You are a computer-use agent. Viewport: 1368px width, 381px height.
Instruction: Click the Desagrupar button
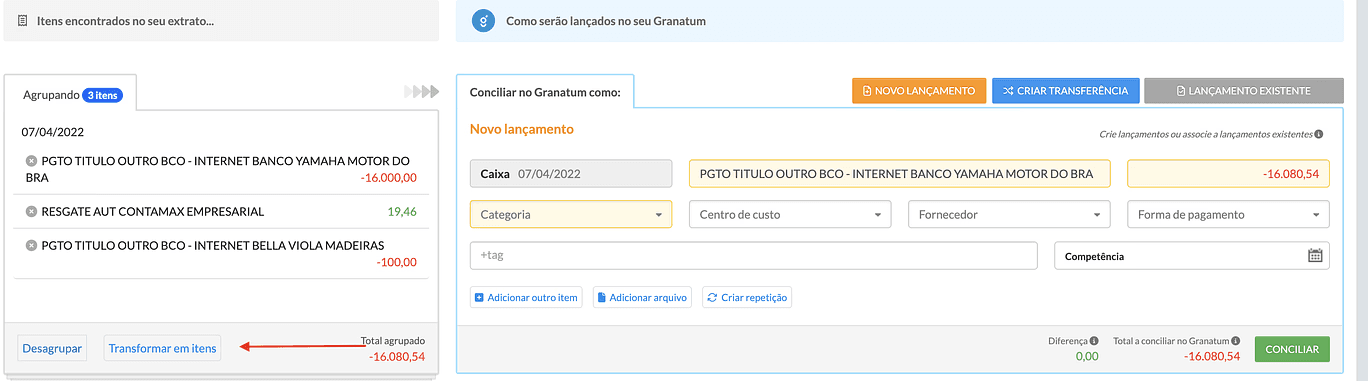tap(51, 348)
